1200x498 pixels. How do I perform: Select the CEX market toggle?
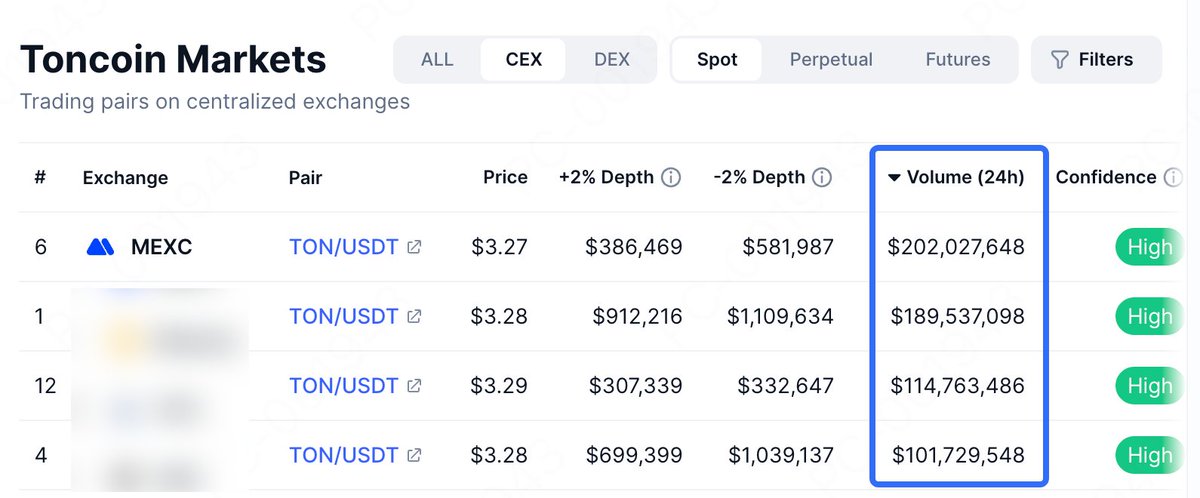[524, 59]
